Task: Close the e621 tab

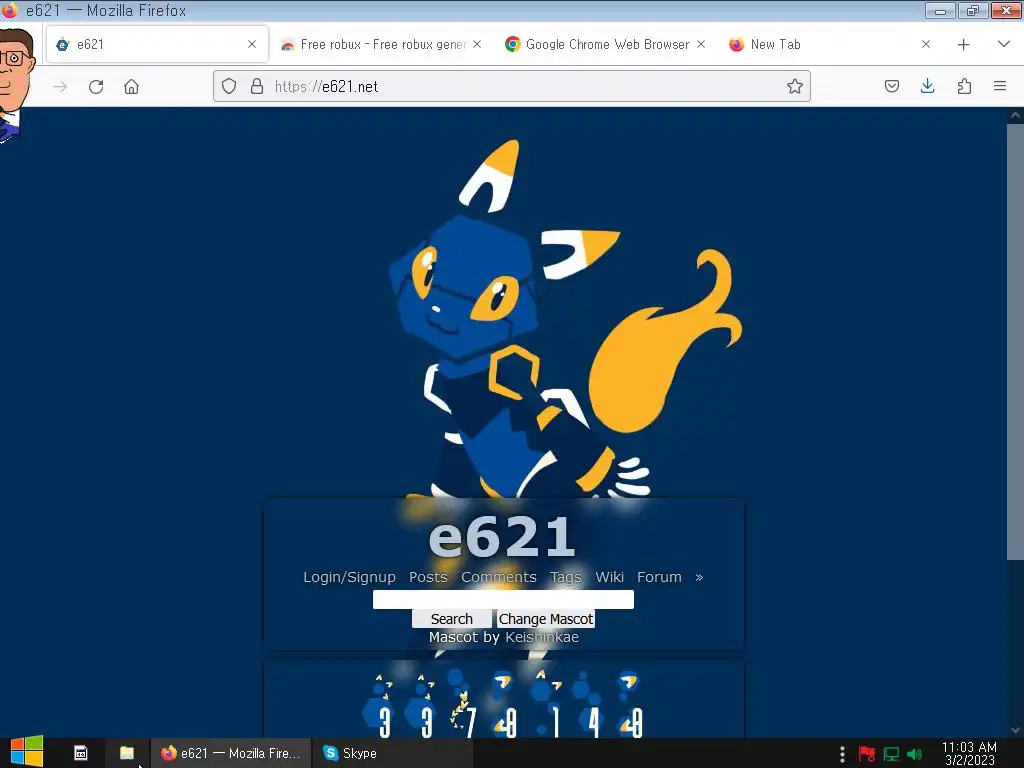Action: click(252, 44)
